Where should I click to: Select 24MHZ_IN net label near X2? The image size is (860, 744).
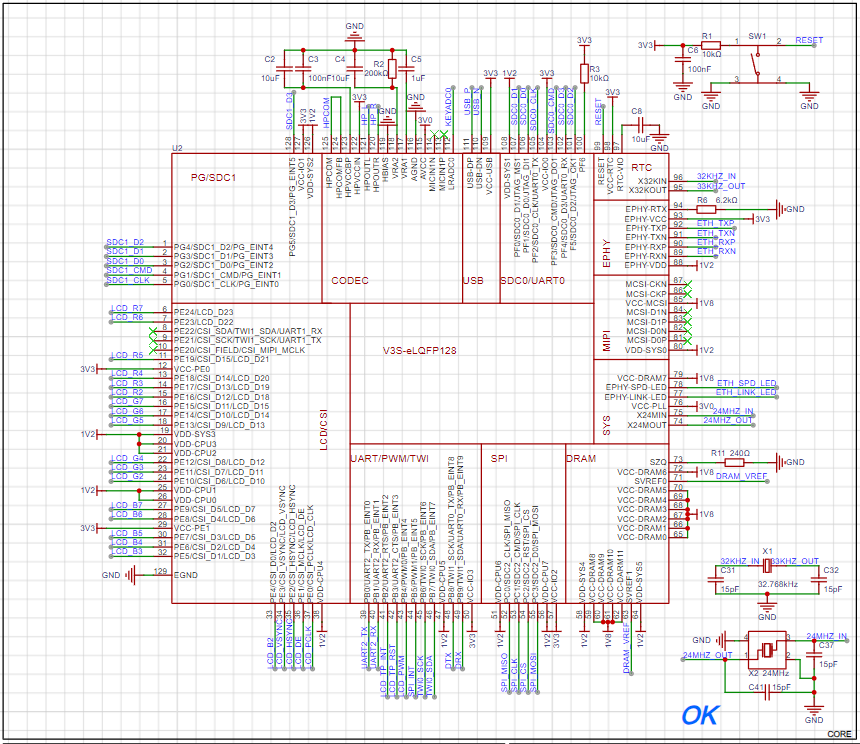pos(826,636)
